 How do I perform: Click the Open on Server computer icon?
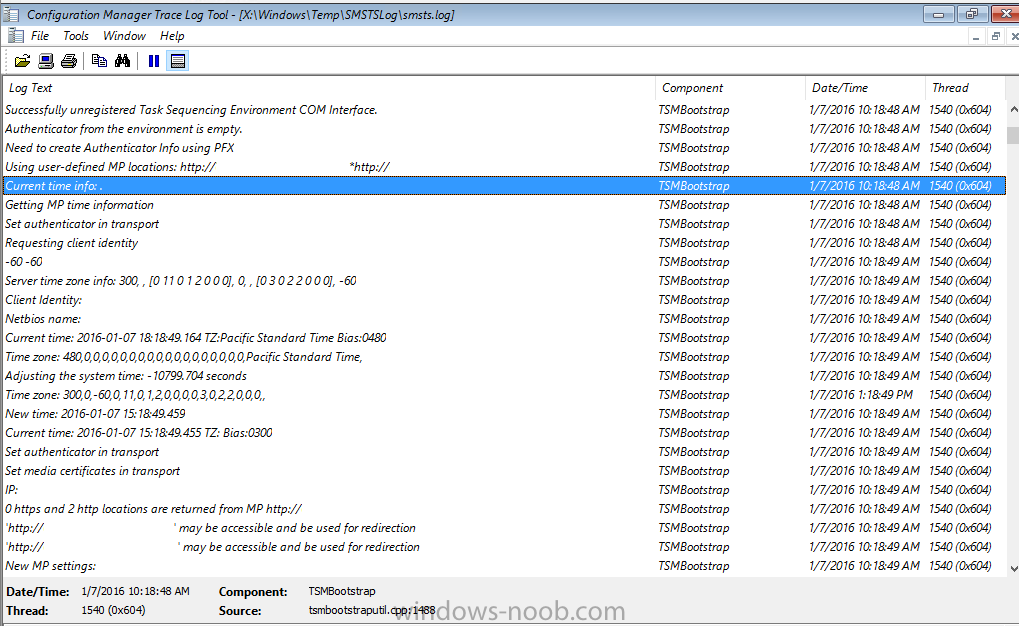point(46,61)
